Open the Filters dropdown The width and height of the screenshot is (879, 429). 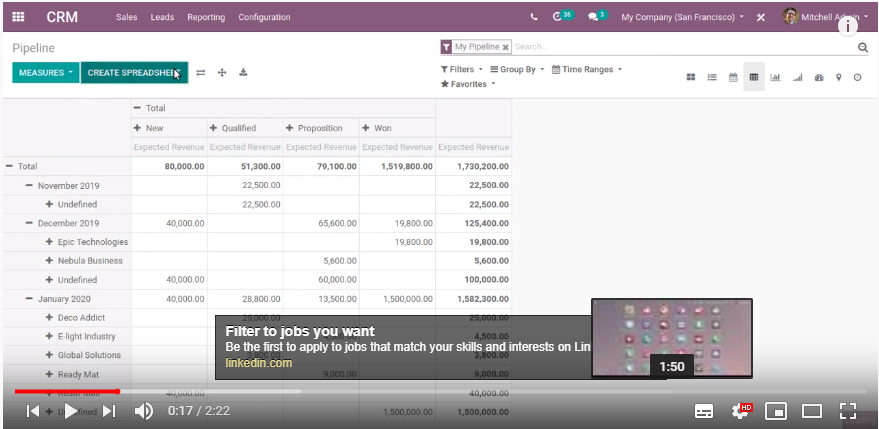(461, 70)
